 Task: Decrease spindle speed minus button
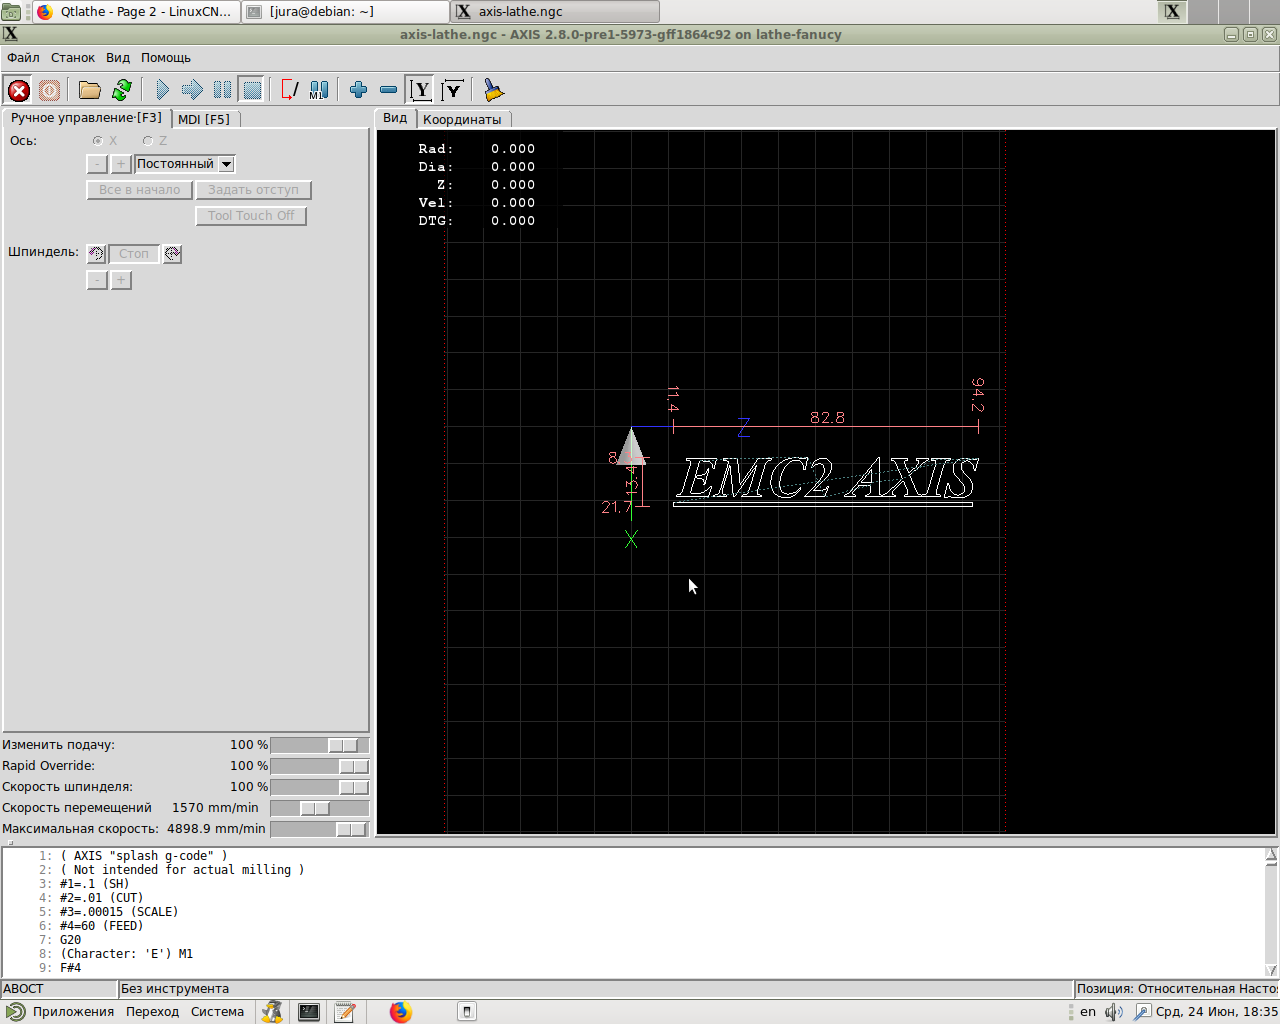pyautogui.click(x=96, y=281)
